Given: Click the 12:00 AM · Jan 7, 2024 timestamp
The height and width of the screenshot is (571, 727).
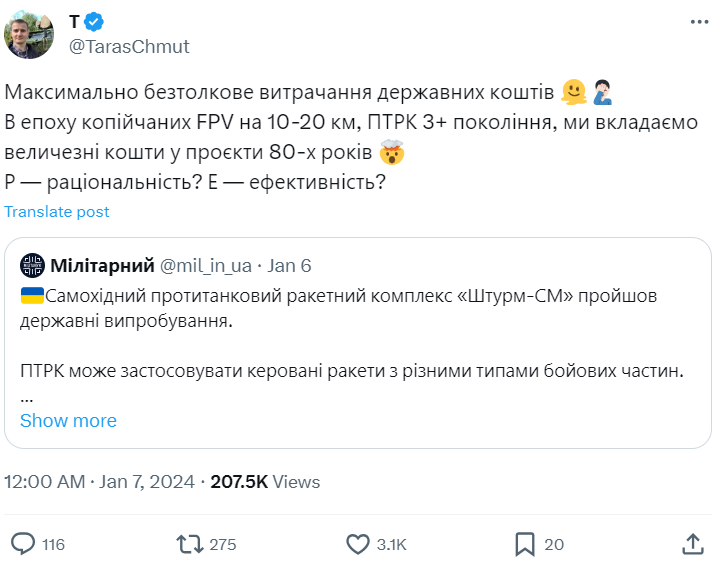Looking at the screenshot, I should [98, 482].
